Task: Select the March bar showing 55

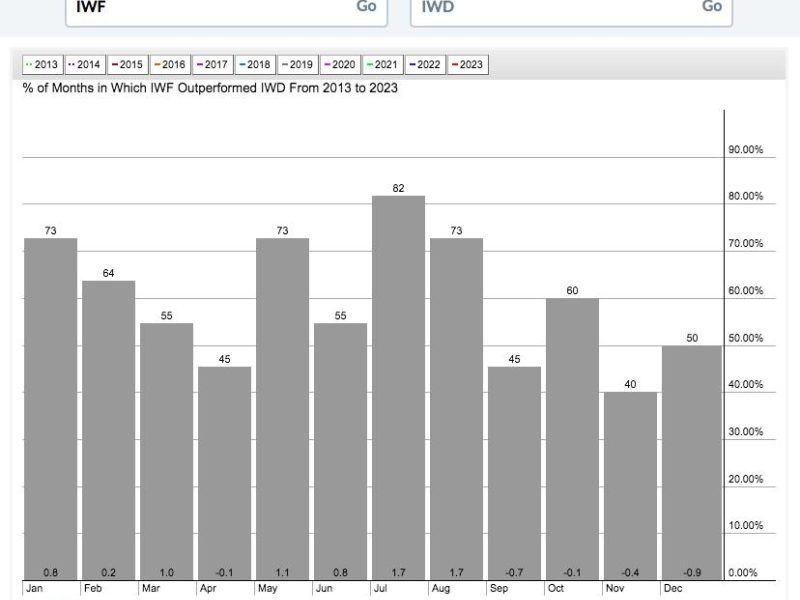Action: (x=167, y=451)
